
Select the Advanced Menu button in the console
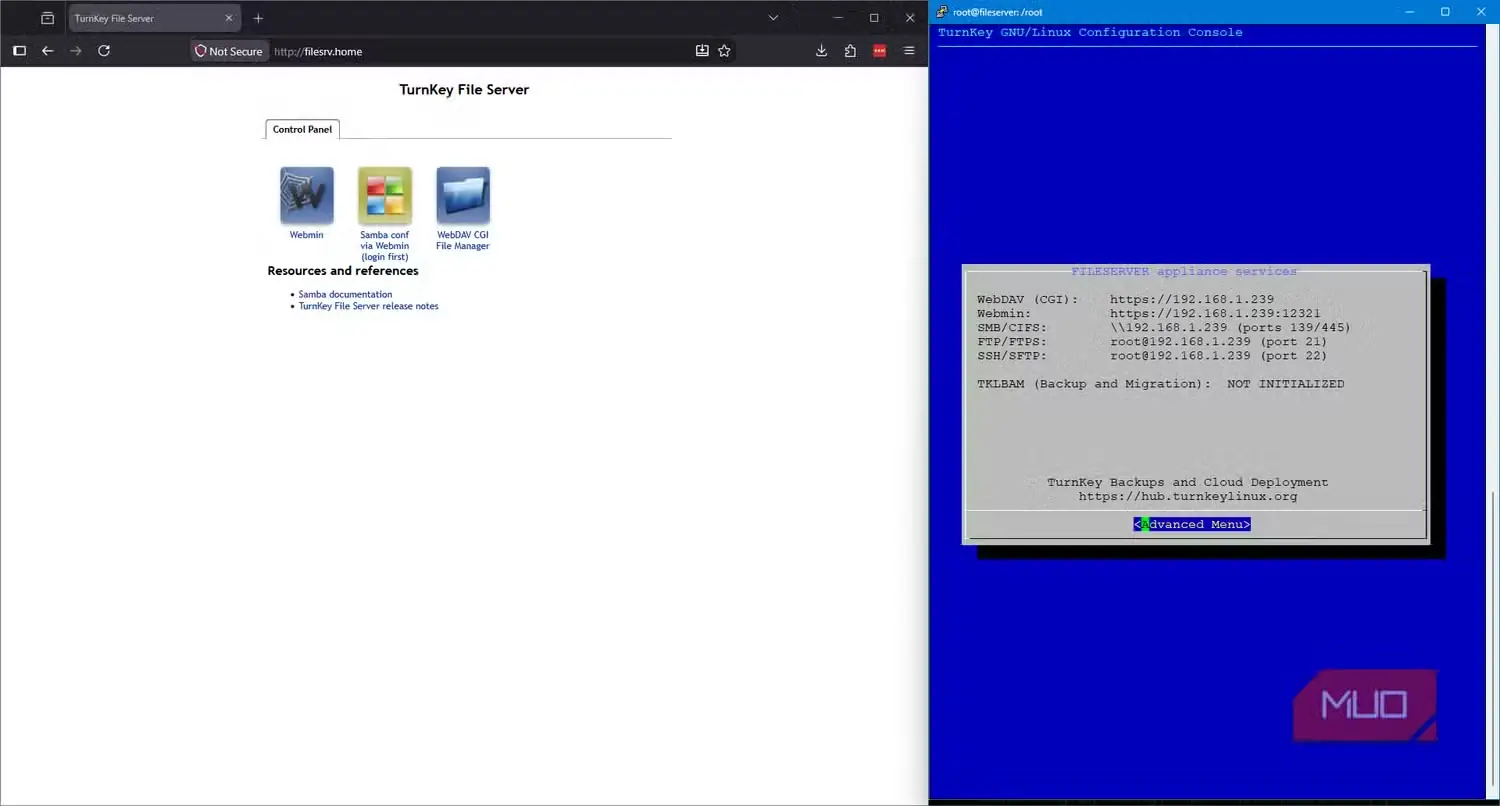[x=1192, y=524]
